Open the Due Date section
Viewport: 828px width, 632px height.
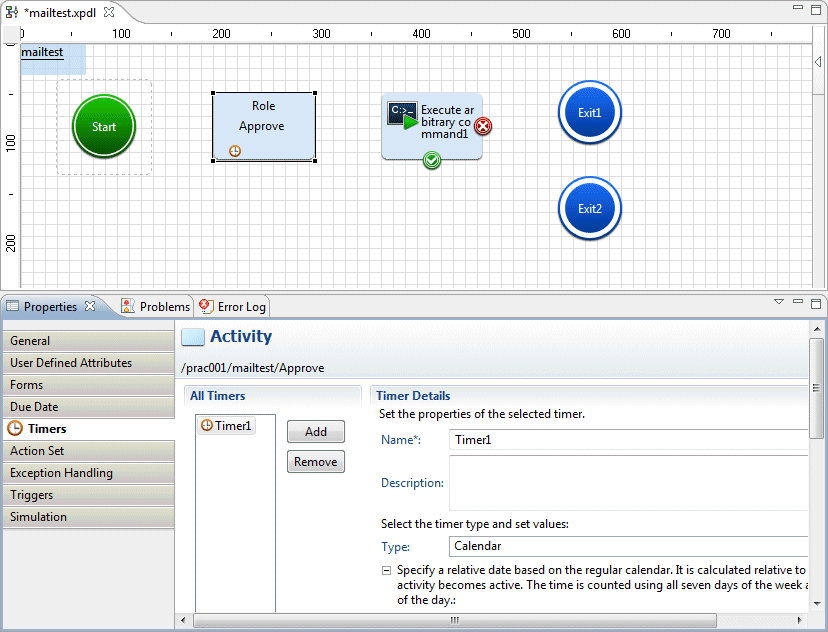coord(89,407)
